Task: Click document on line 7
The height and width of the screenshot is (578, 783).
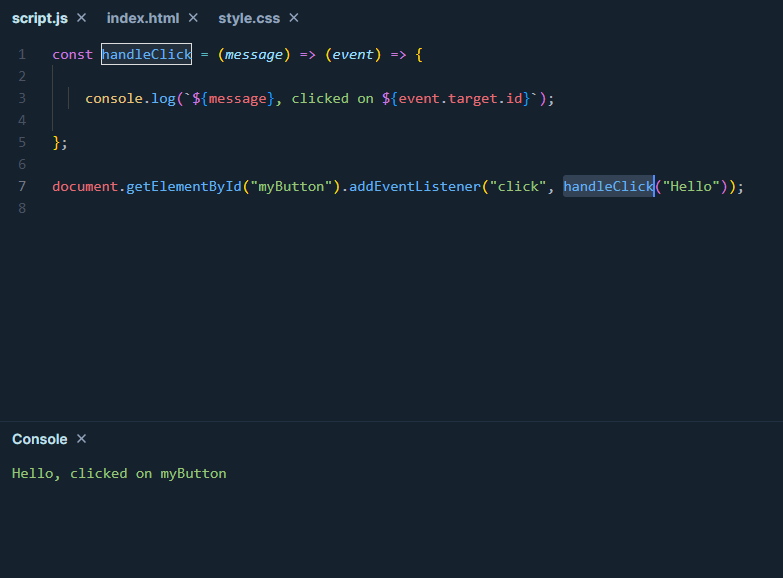Action: 85,186
